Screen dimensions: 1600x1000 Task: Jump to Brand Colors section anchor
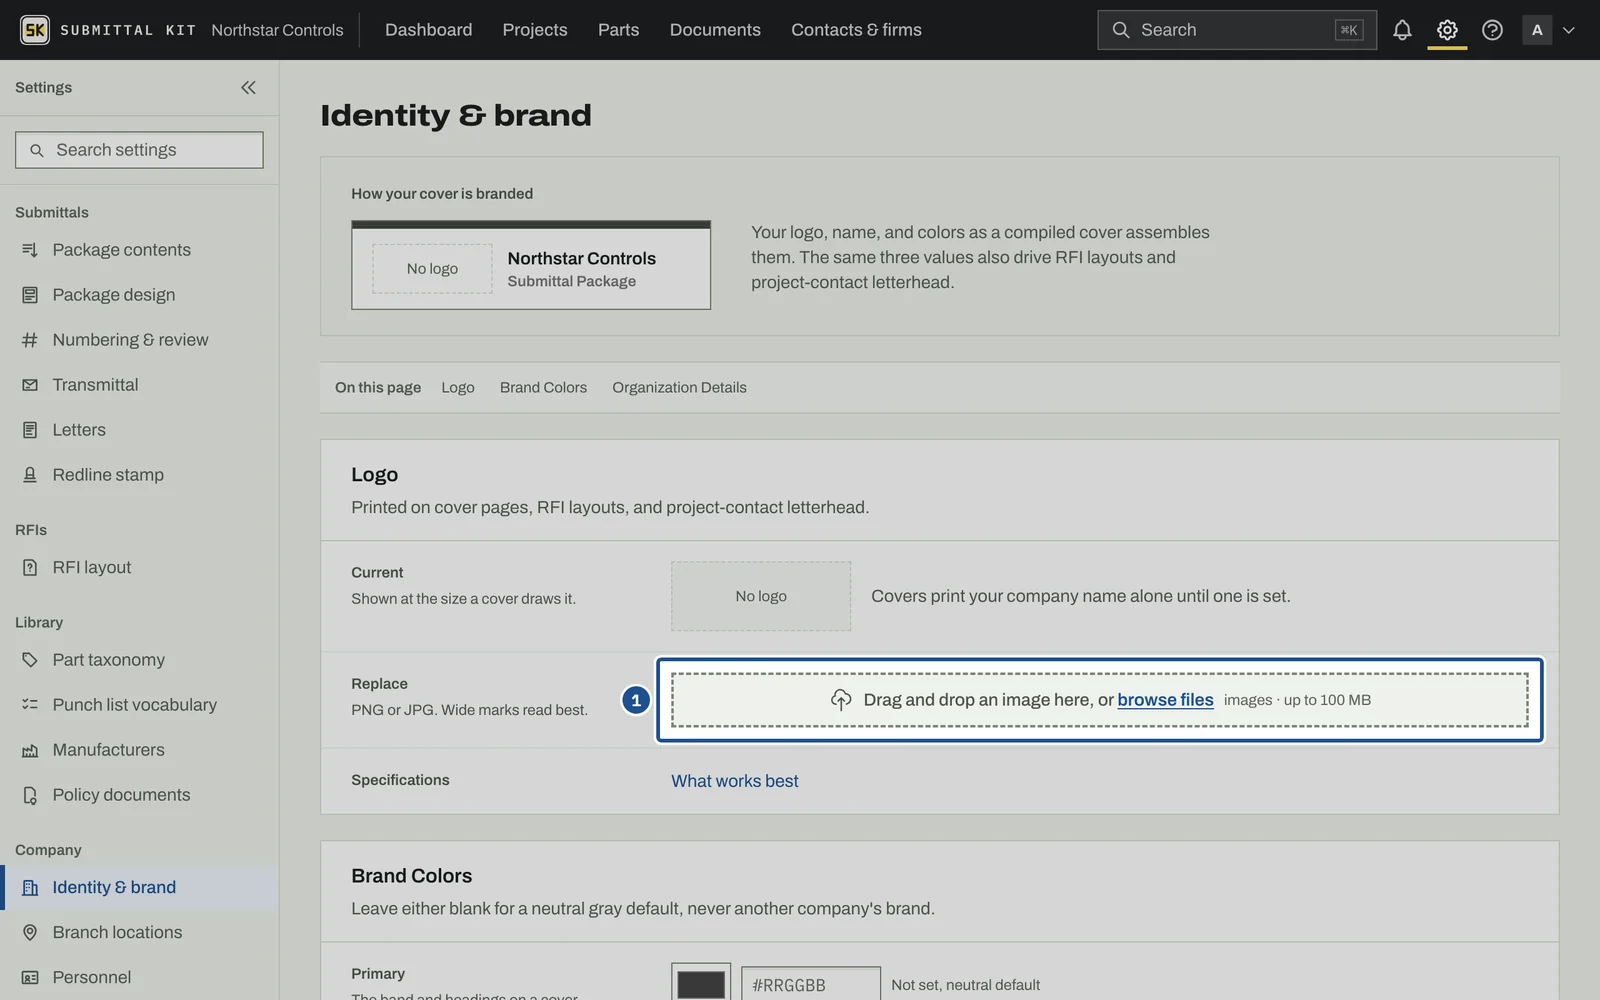(x=543, y=388)
